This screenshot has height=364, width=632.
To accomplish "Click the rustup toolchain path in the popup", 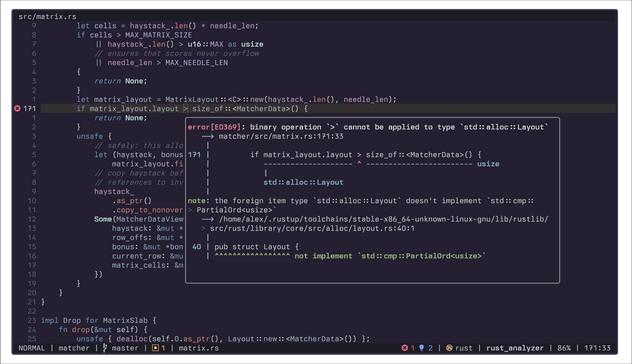I will click(383, 219).
